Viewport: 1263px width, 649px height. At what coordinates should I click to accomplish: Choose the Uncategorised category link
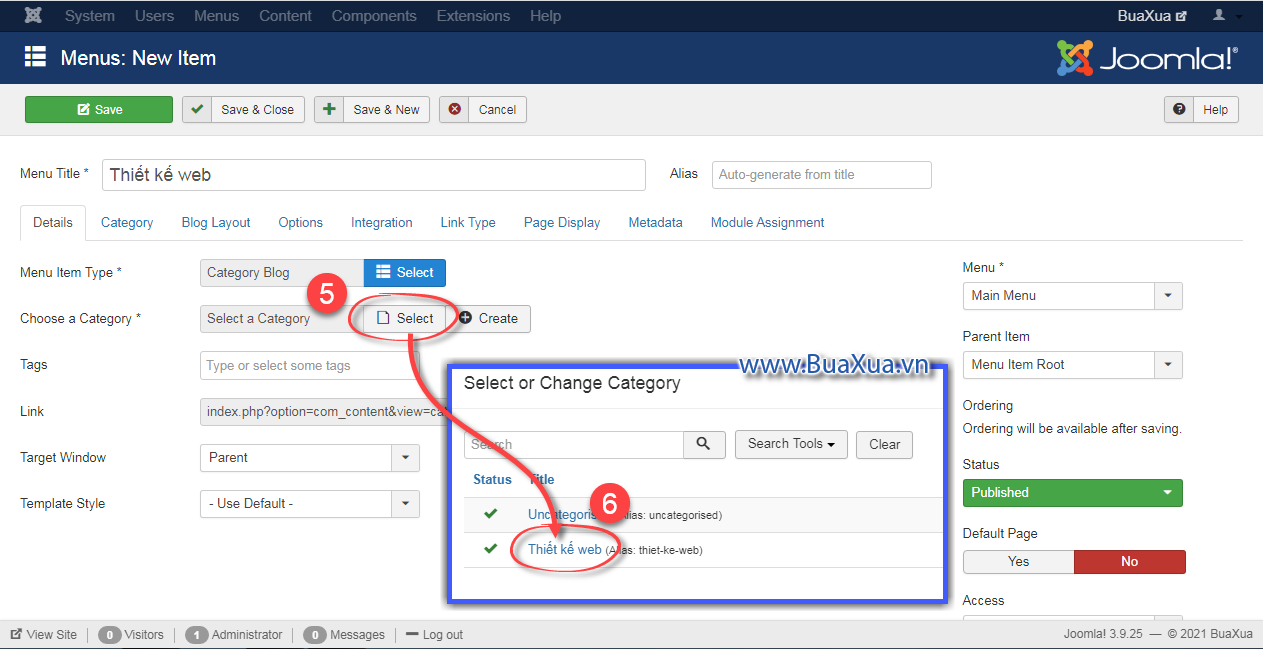[564, 514]
